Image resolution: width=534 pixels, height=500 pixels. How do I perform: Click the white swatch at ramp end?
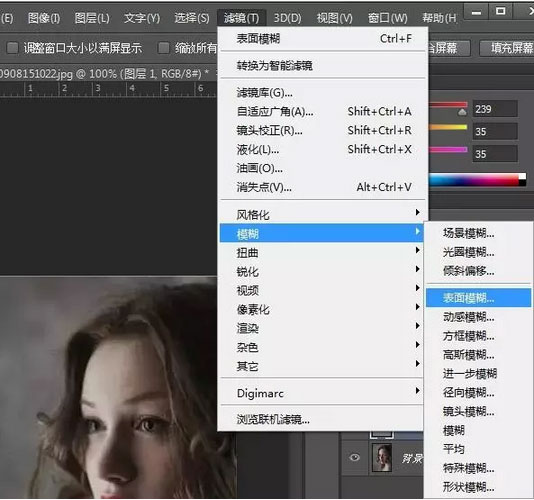tap(522, 176)
